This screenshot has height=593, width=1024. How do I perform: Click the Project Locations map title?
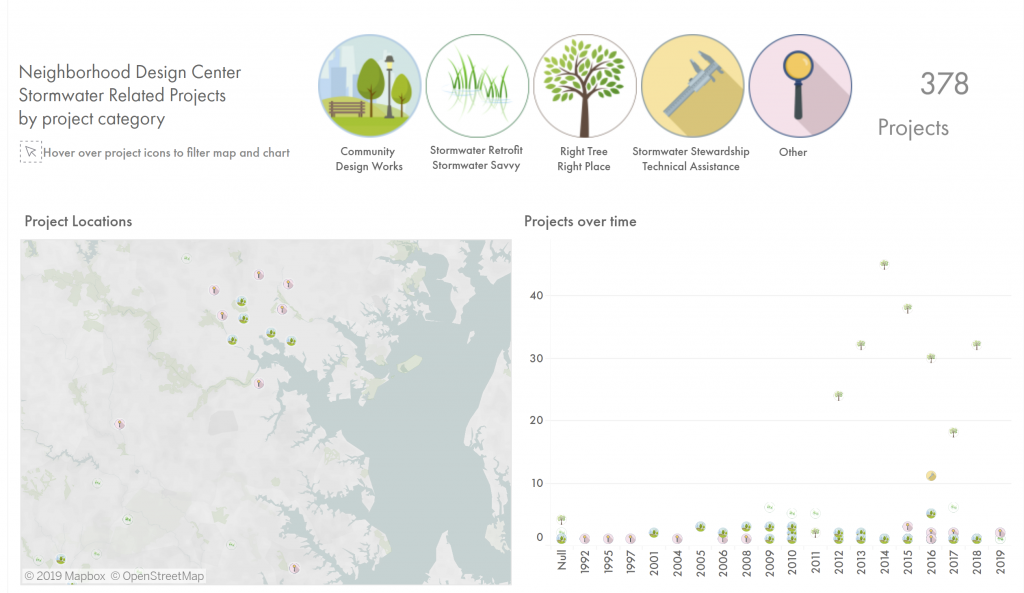pos(78,221)
